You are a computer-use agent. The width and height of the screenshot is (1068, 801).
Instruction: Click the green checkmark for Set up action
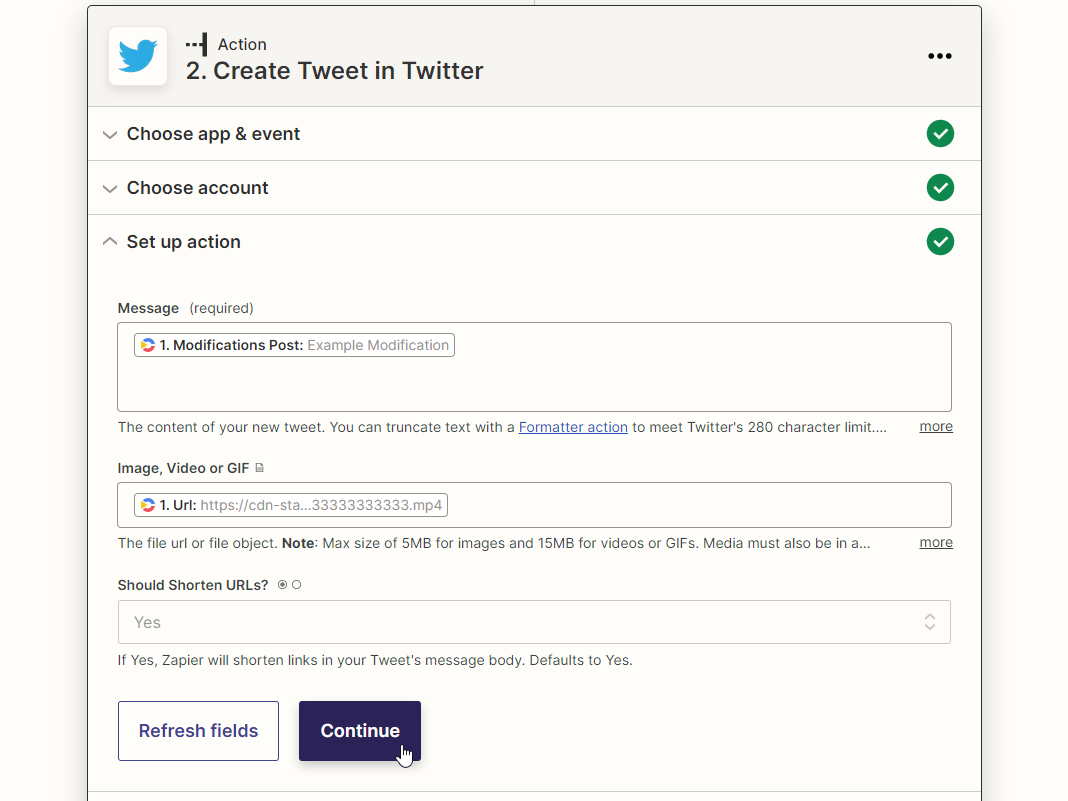[x=940, y=242]
